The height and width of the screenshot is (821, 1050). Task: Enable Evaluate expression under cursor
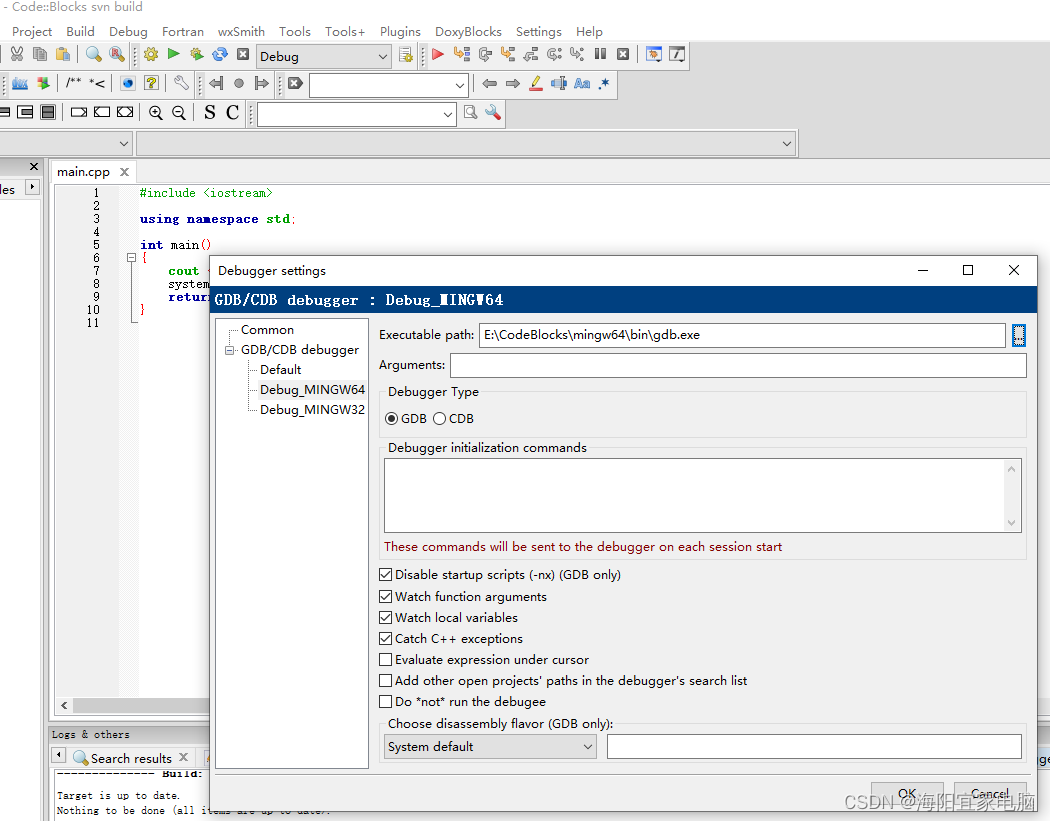click(x=386, y=660)
